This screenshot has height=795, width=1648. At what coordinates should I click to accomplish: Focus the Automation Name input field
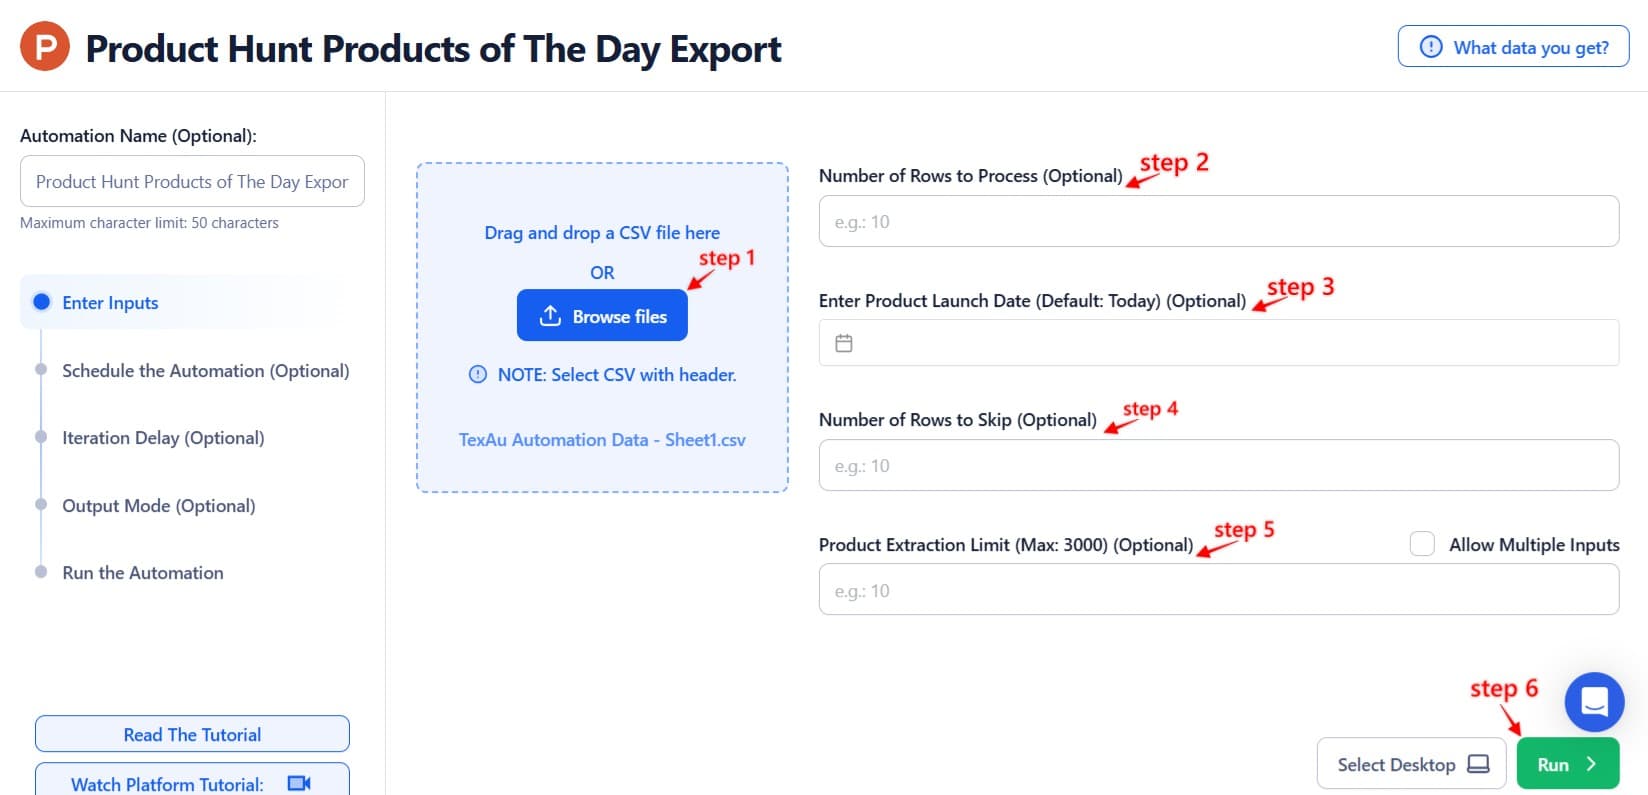pyautogui.click(x=192, y=181)
